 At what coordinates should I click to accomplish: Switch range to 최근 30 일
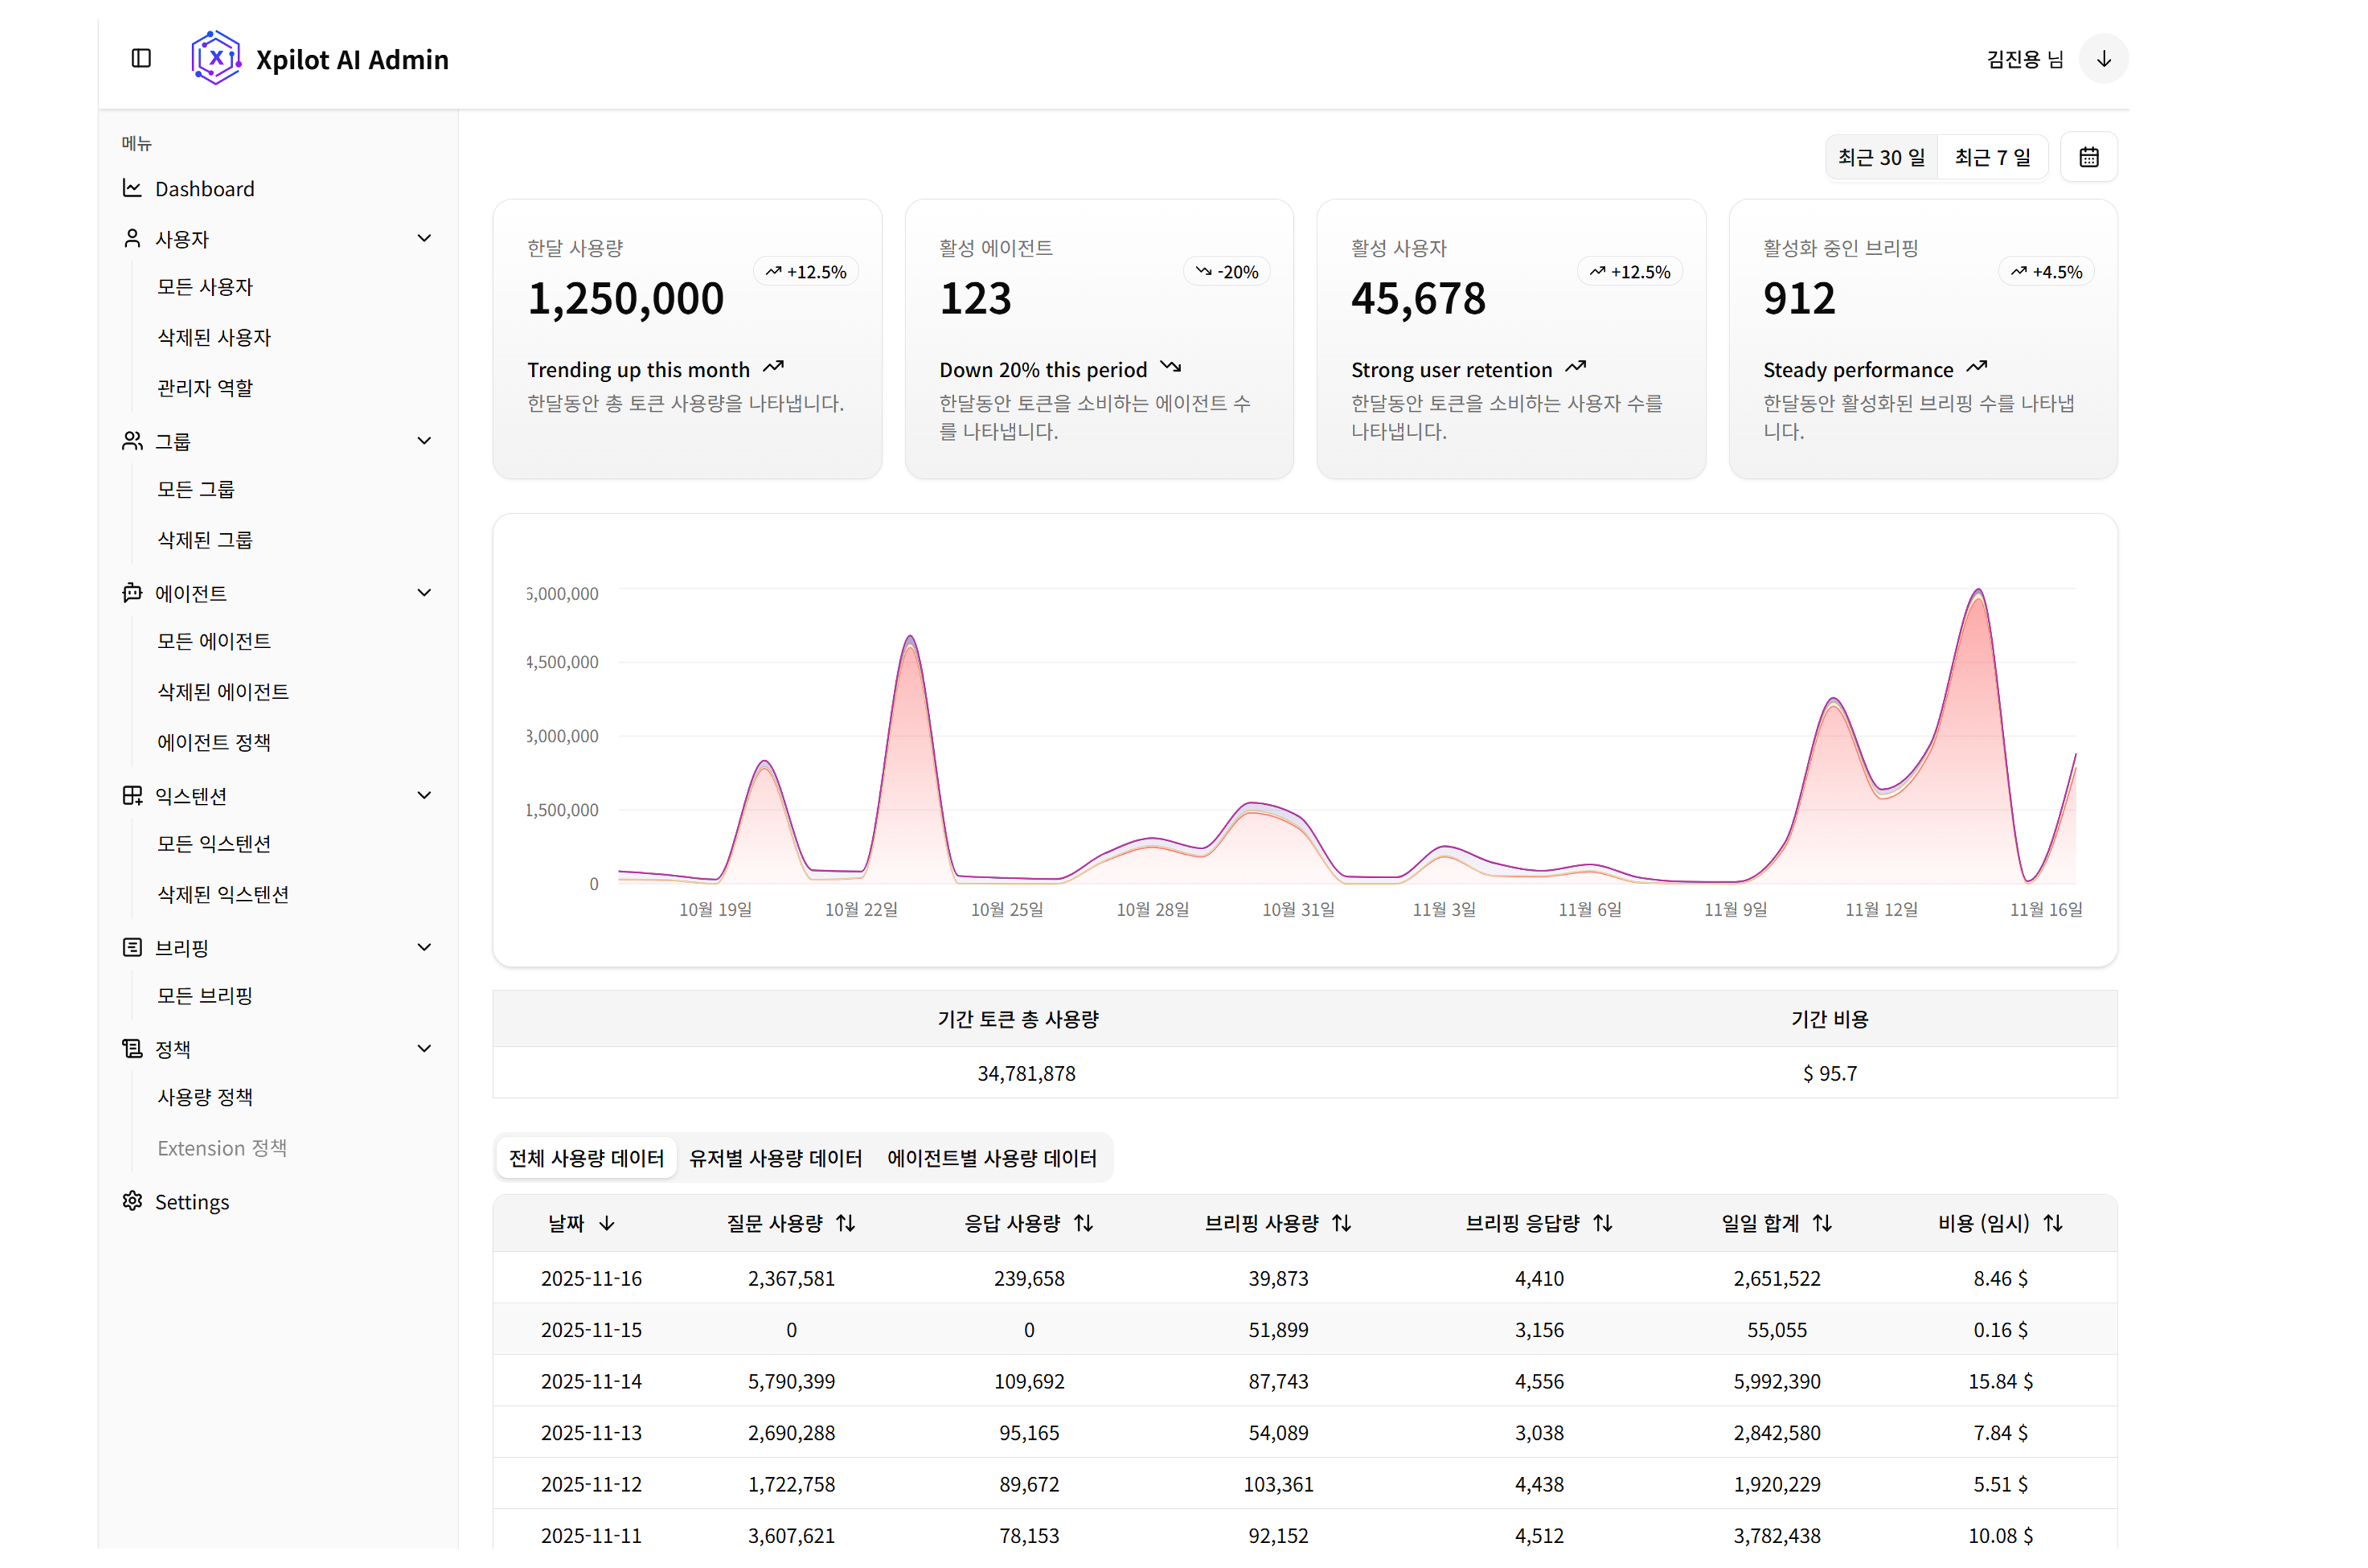pyautogui.click(x=1881, y=157)
